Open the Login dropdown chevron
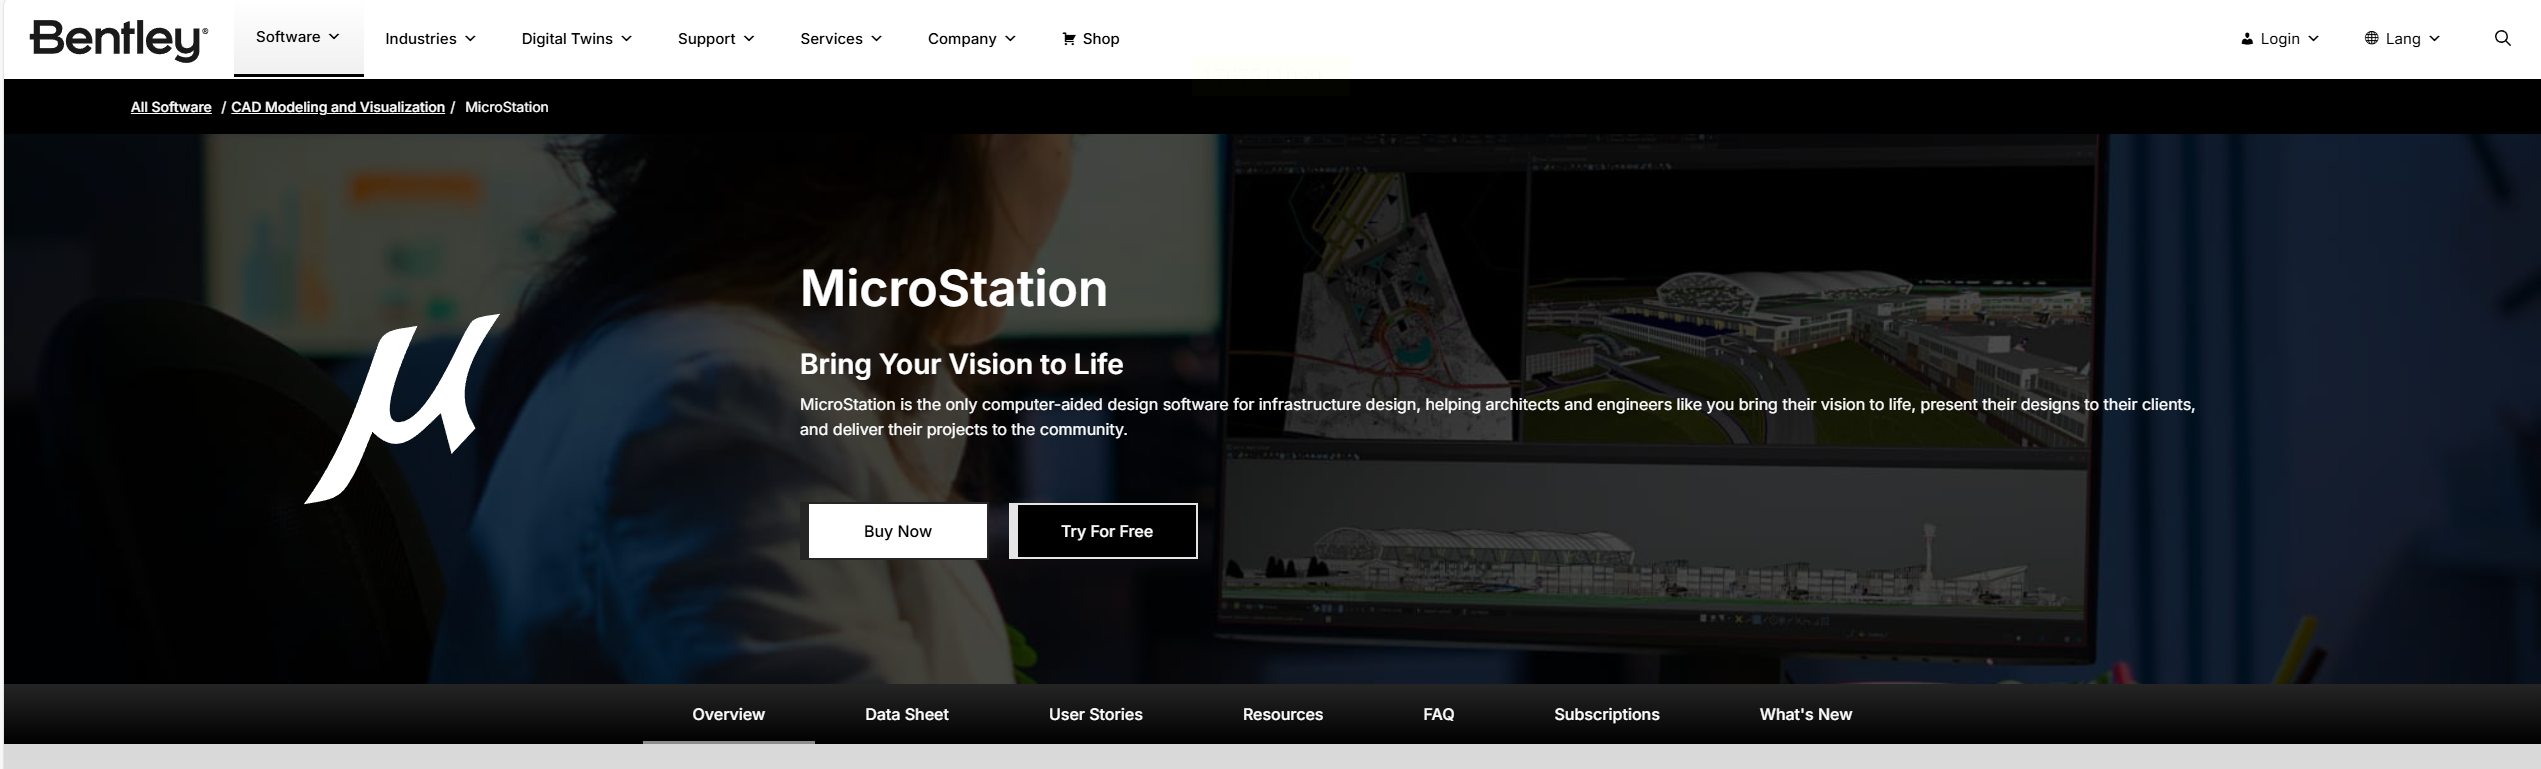The image size is (2541, 769). click(2313, 39)
